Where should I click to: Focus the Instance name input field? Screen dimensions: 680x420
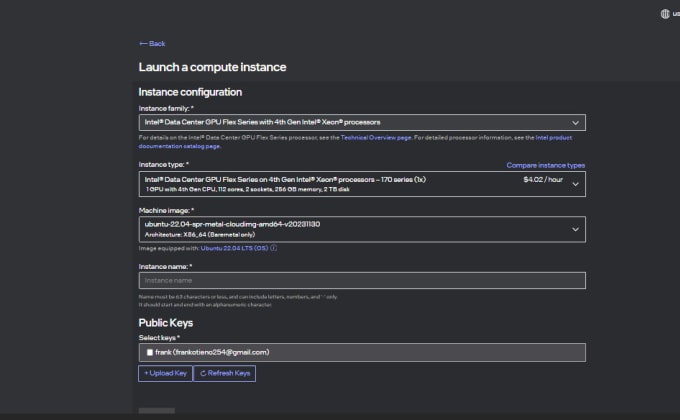(x=362, y=280)
